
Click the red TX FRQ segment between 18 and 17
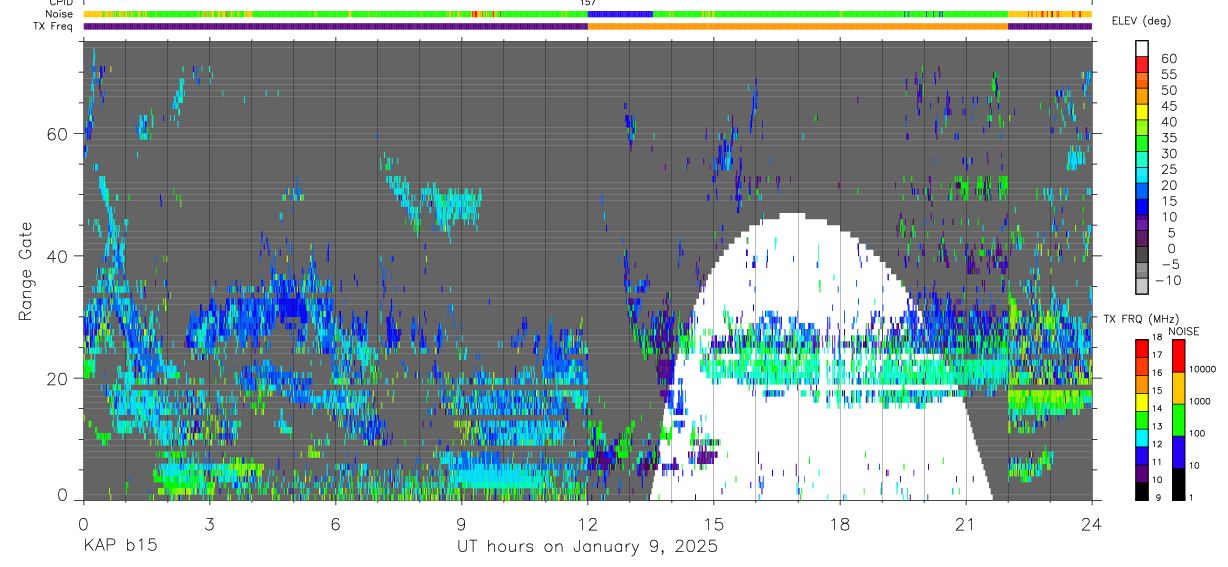[x=1143, y=347]
